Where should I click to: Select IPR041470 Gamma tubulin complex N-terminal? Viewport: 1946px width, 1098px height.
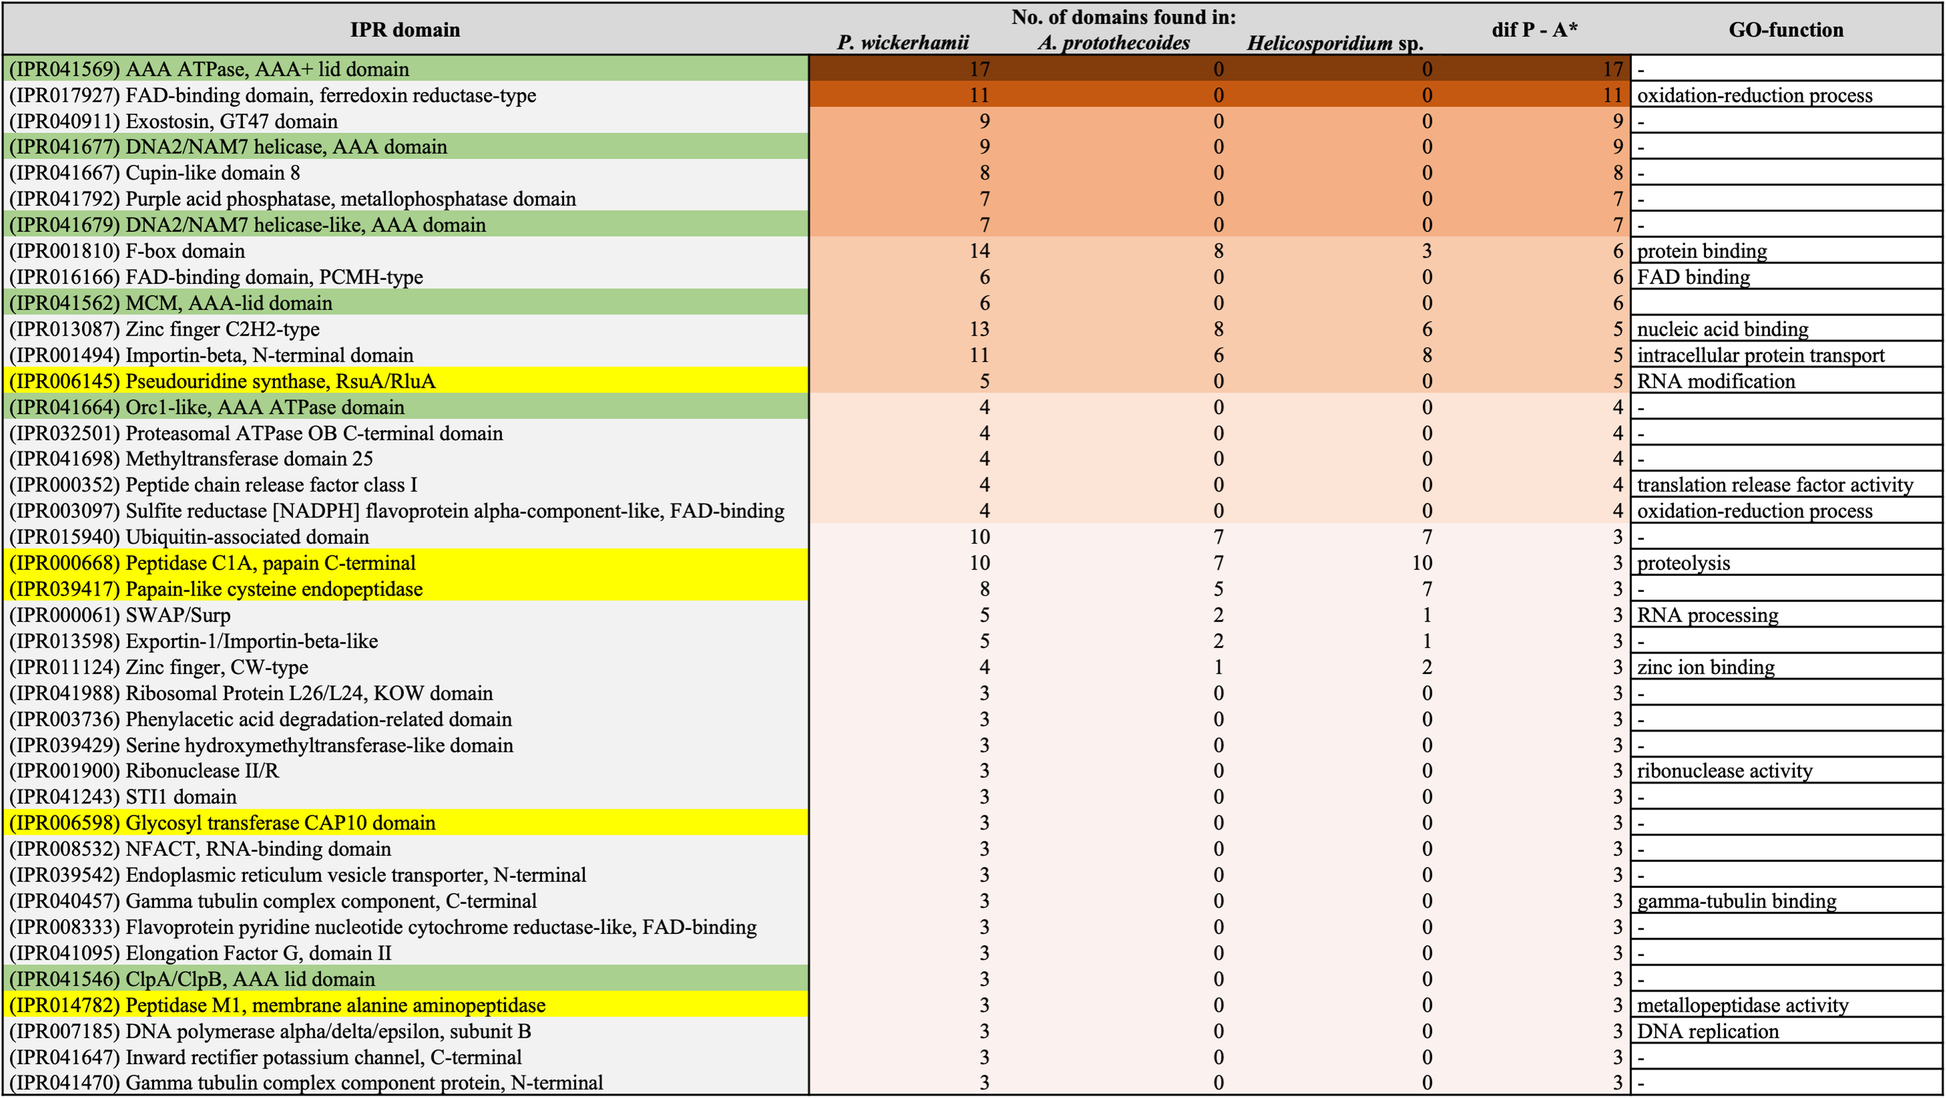406,1083
